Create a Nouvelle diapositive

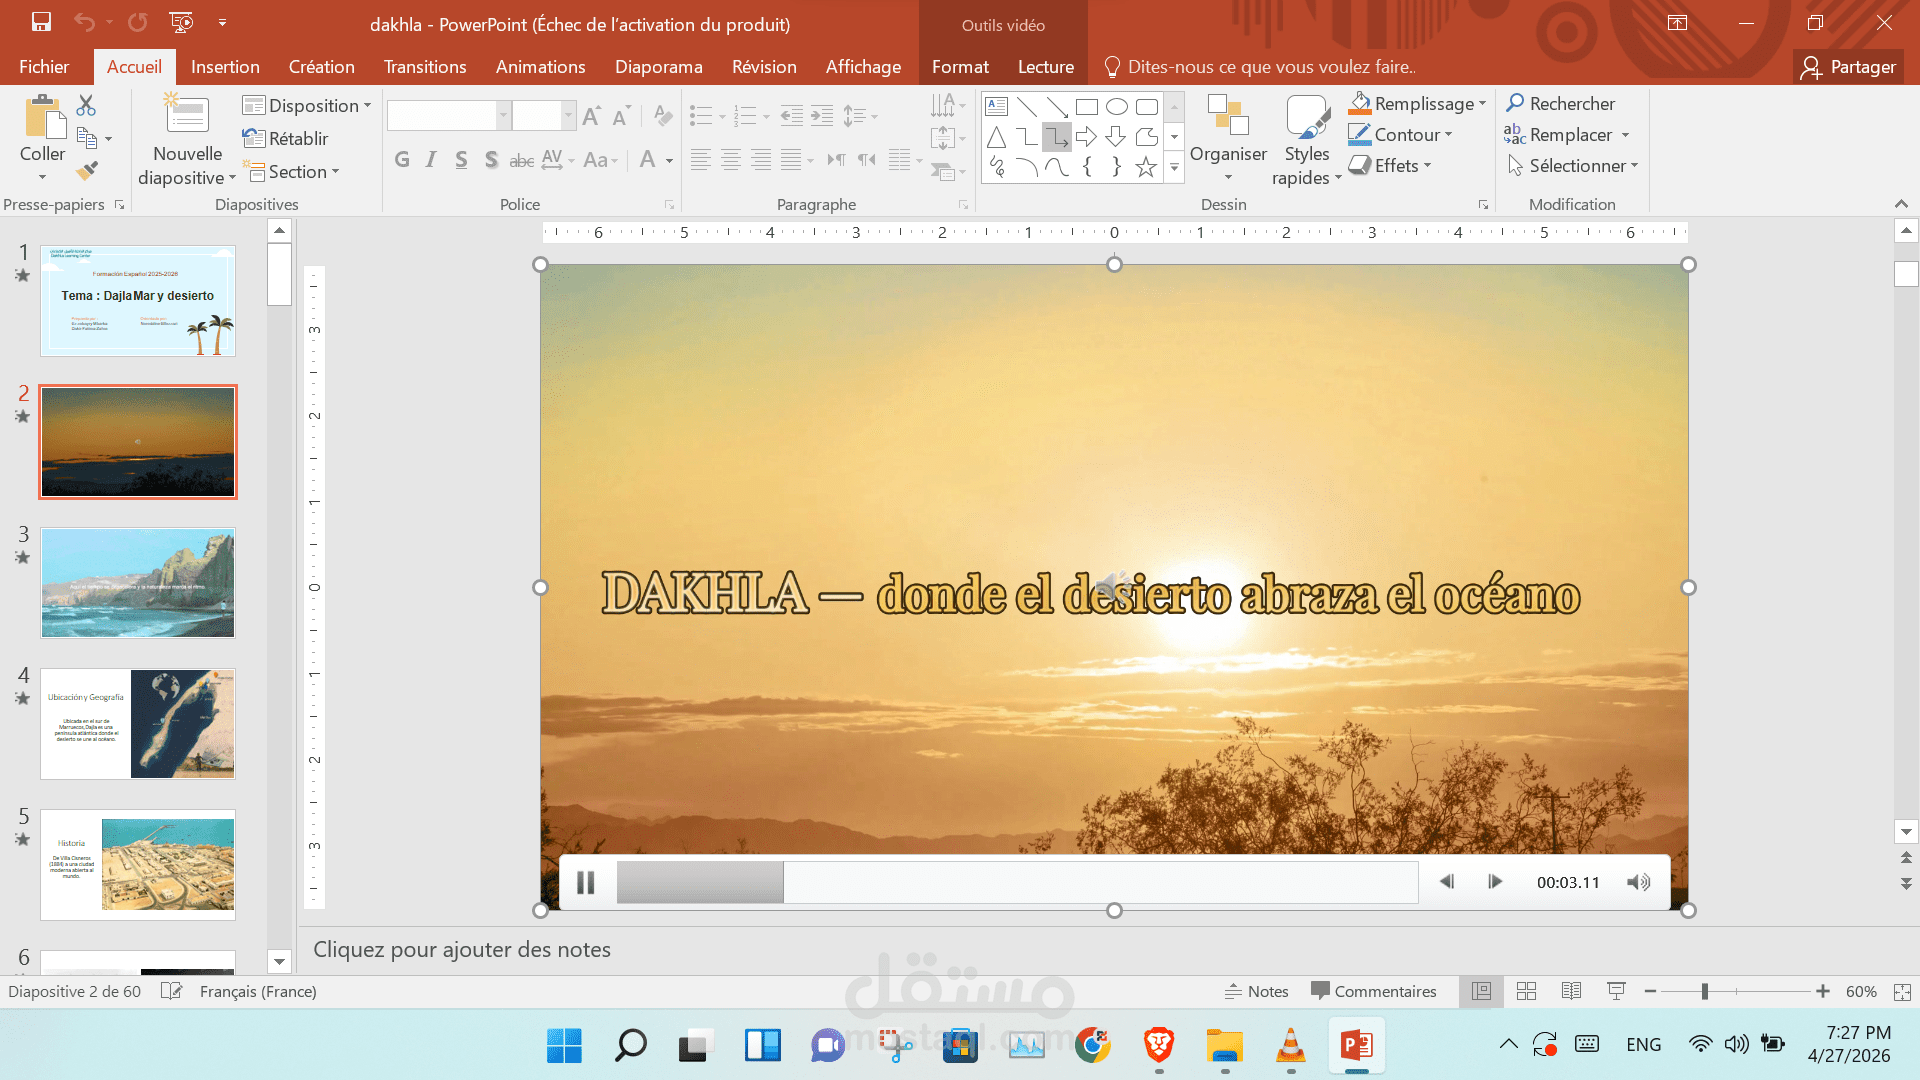click(187, 140)
